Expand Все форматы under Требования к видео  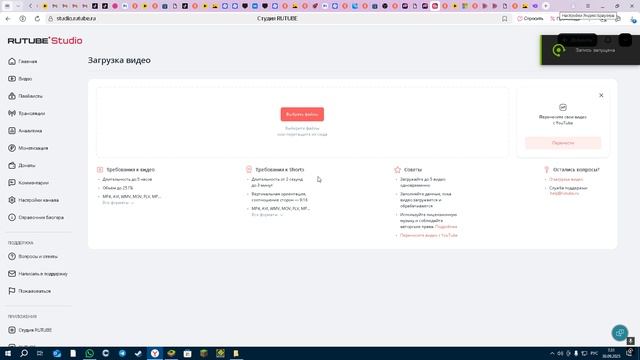(x=118, y=202)
